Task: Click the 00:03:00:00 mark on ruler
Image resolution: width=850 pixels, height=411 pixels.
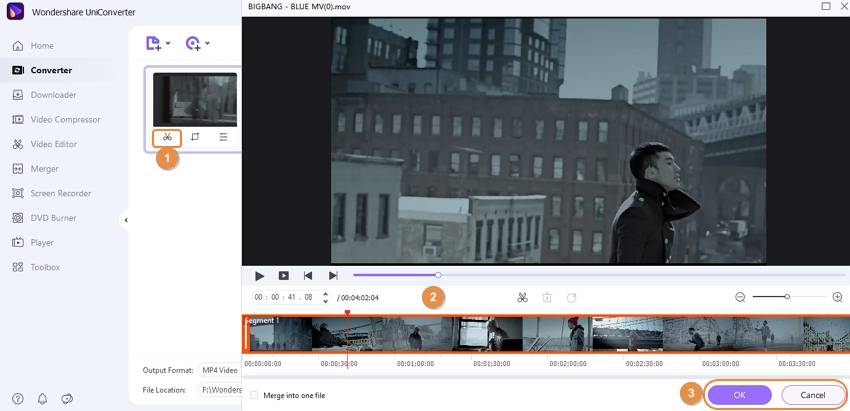Action: click(x=720, y=364)
